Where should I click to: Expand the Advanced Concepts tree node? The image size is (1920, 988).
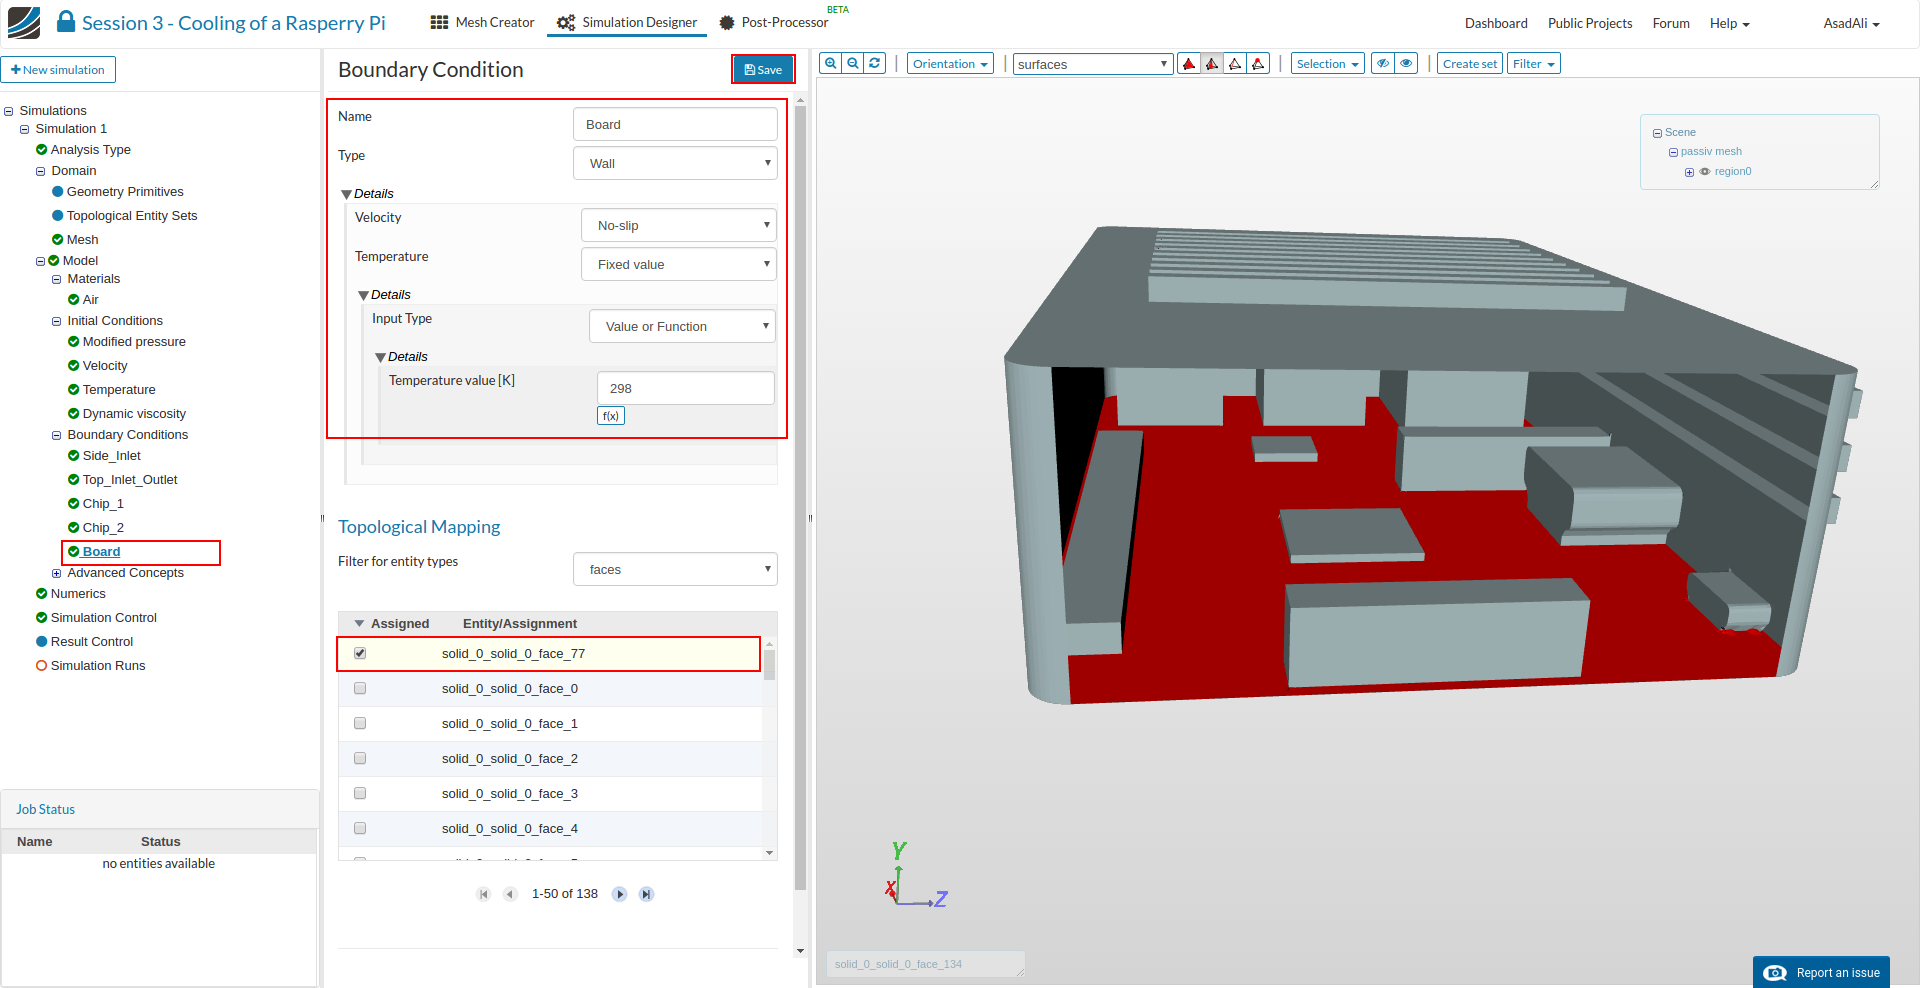[57, 573]
